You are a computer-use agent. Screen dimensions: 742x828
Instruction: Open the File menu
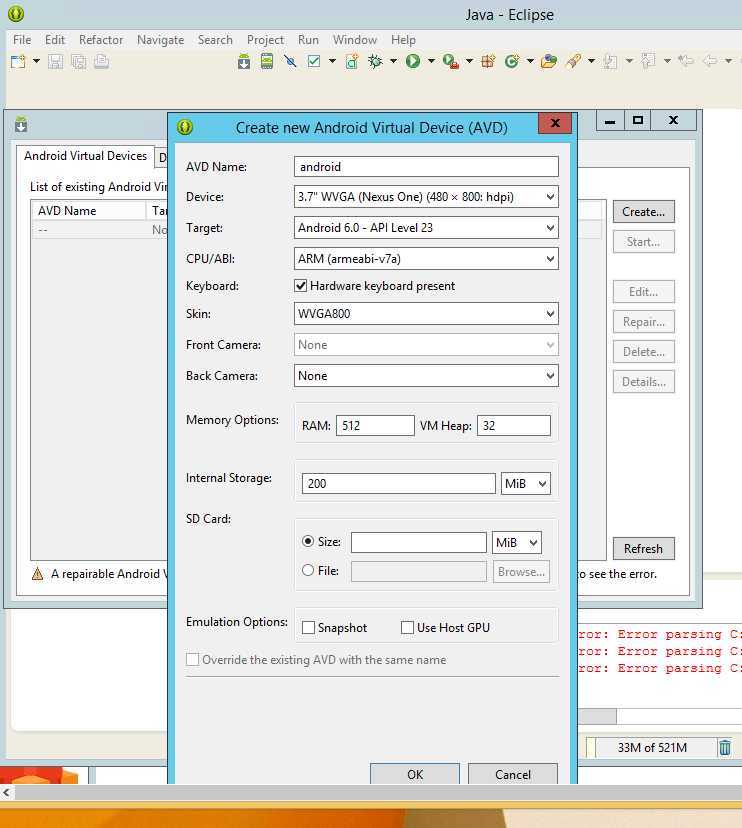pyautogui.click(x=22, y=40)
